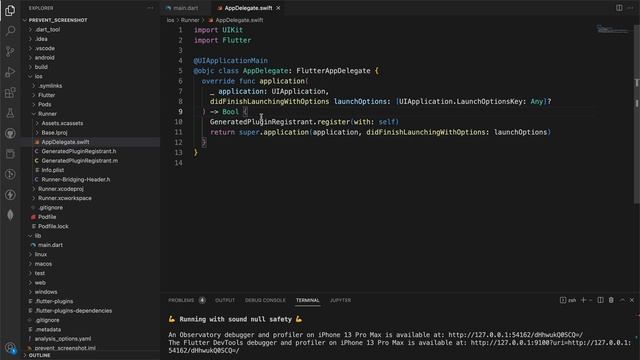
Task: Click the AppDelegate.swift breadcrumb segment
Action: pyautogui.click(x=239, y=20)
